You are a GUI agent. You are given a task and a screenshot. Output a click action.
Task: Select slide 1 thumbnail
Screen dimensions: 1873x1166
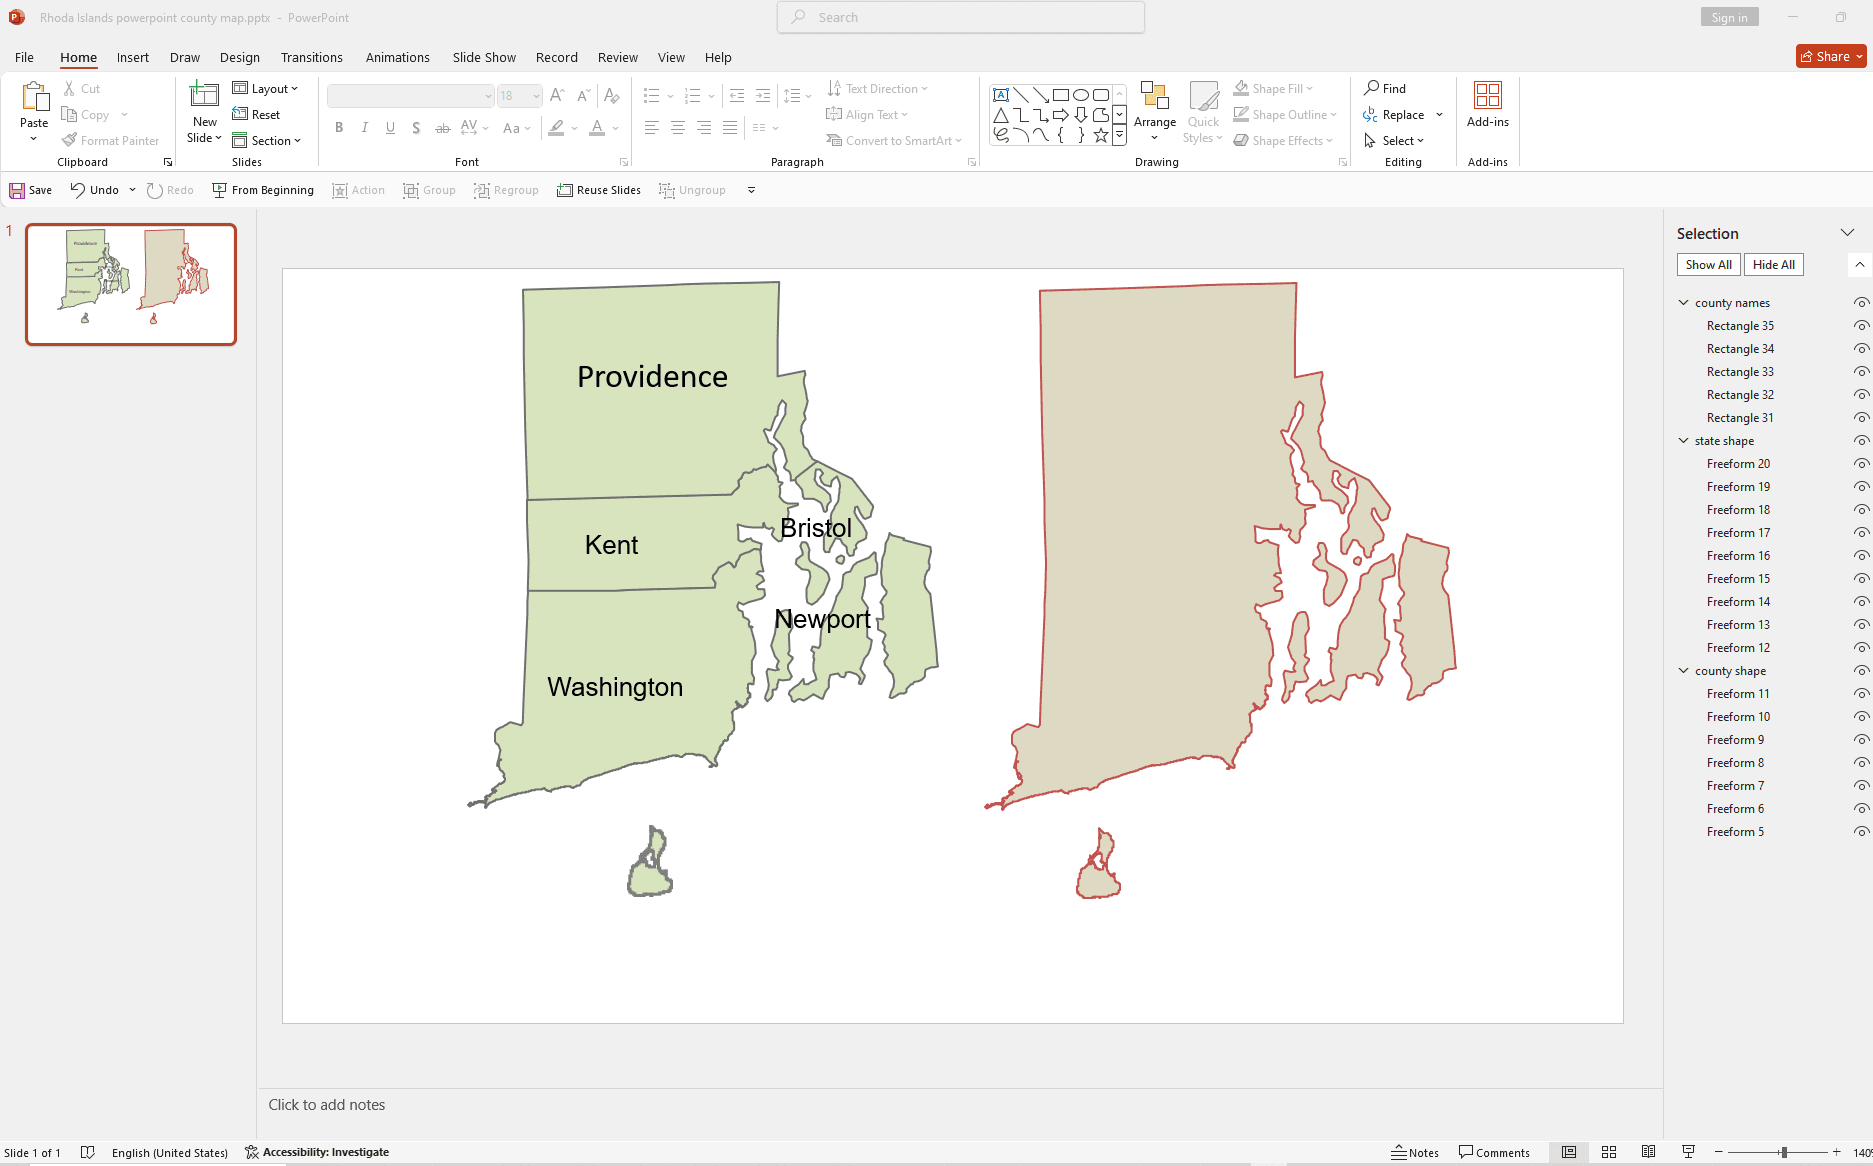[x=131, y=285]
